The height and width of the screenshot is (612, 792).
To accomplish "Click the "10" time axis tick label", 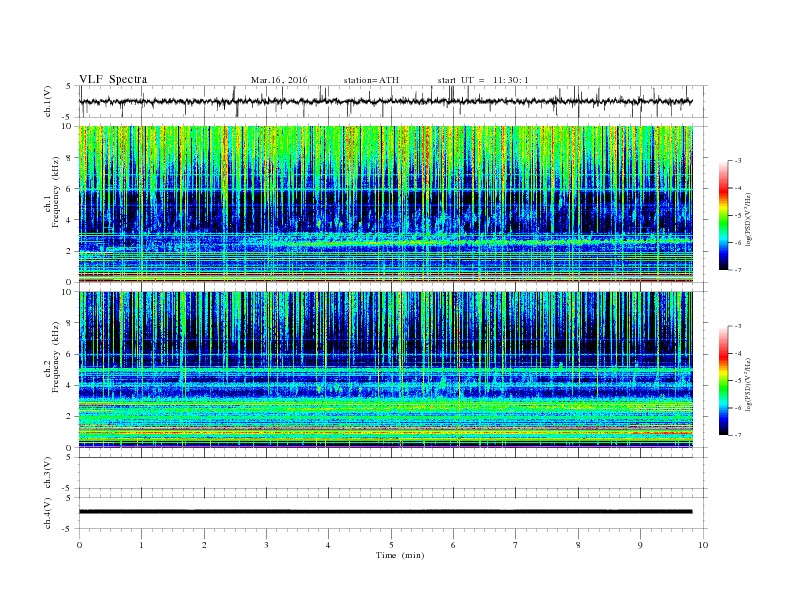I will [x=703, y=545].
